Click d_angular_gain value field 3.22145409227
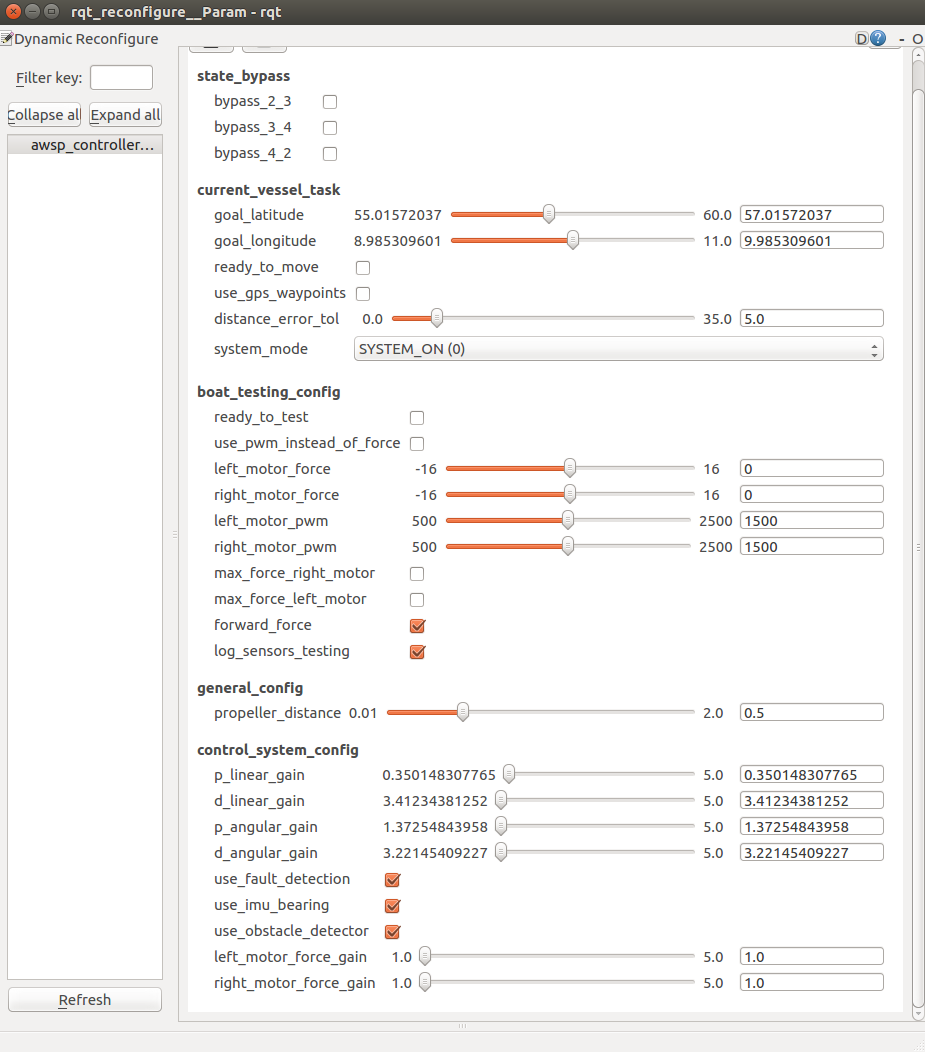The width and height of the screenshot is (925, 1052). tap(812, 853)
